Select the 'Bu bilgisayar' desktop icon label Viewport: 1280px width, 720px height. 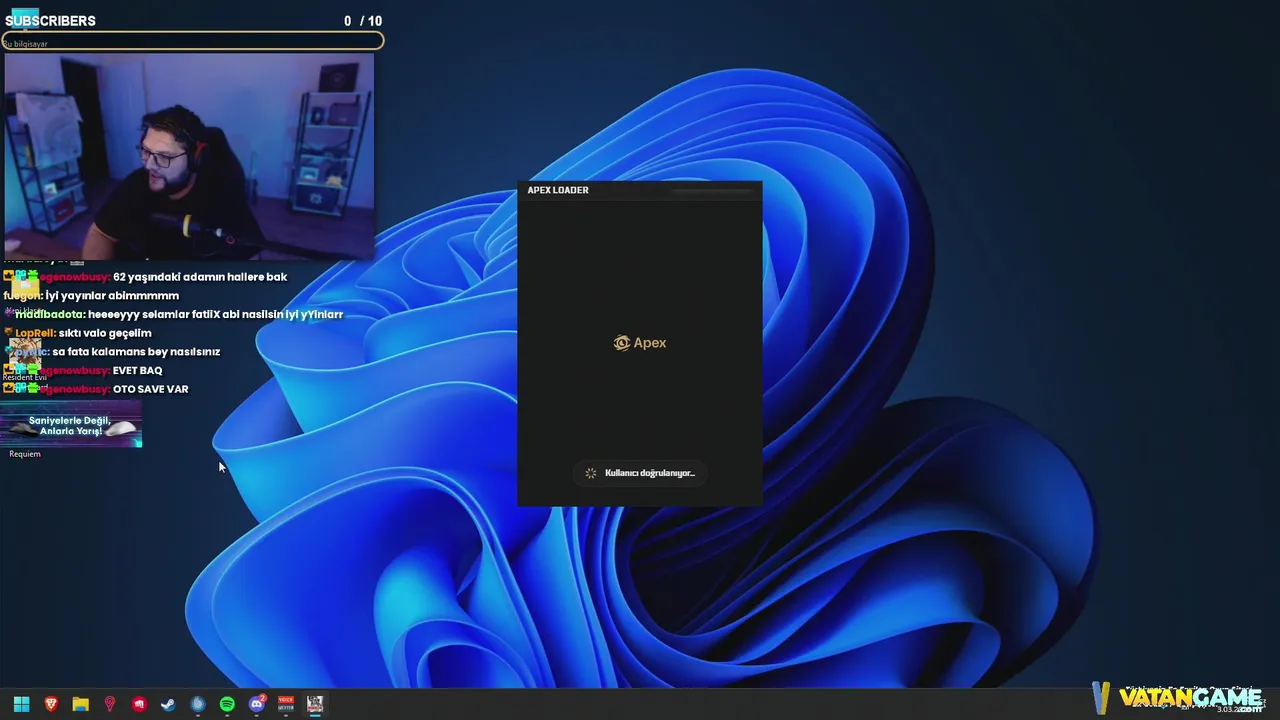26,44
